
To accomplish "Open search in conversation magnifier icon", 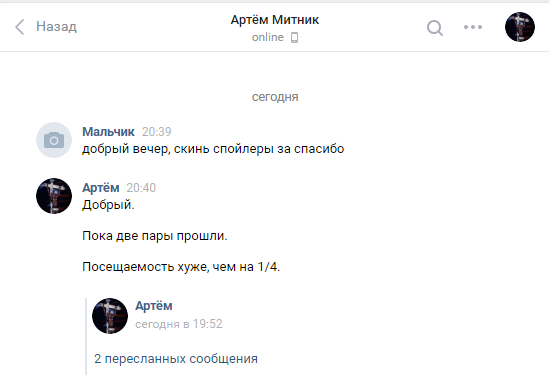I will tap(435, 28).
